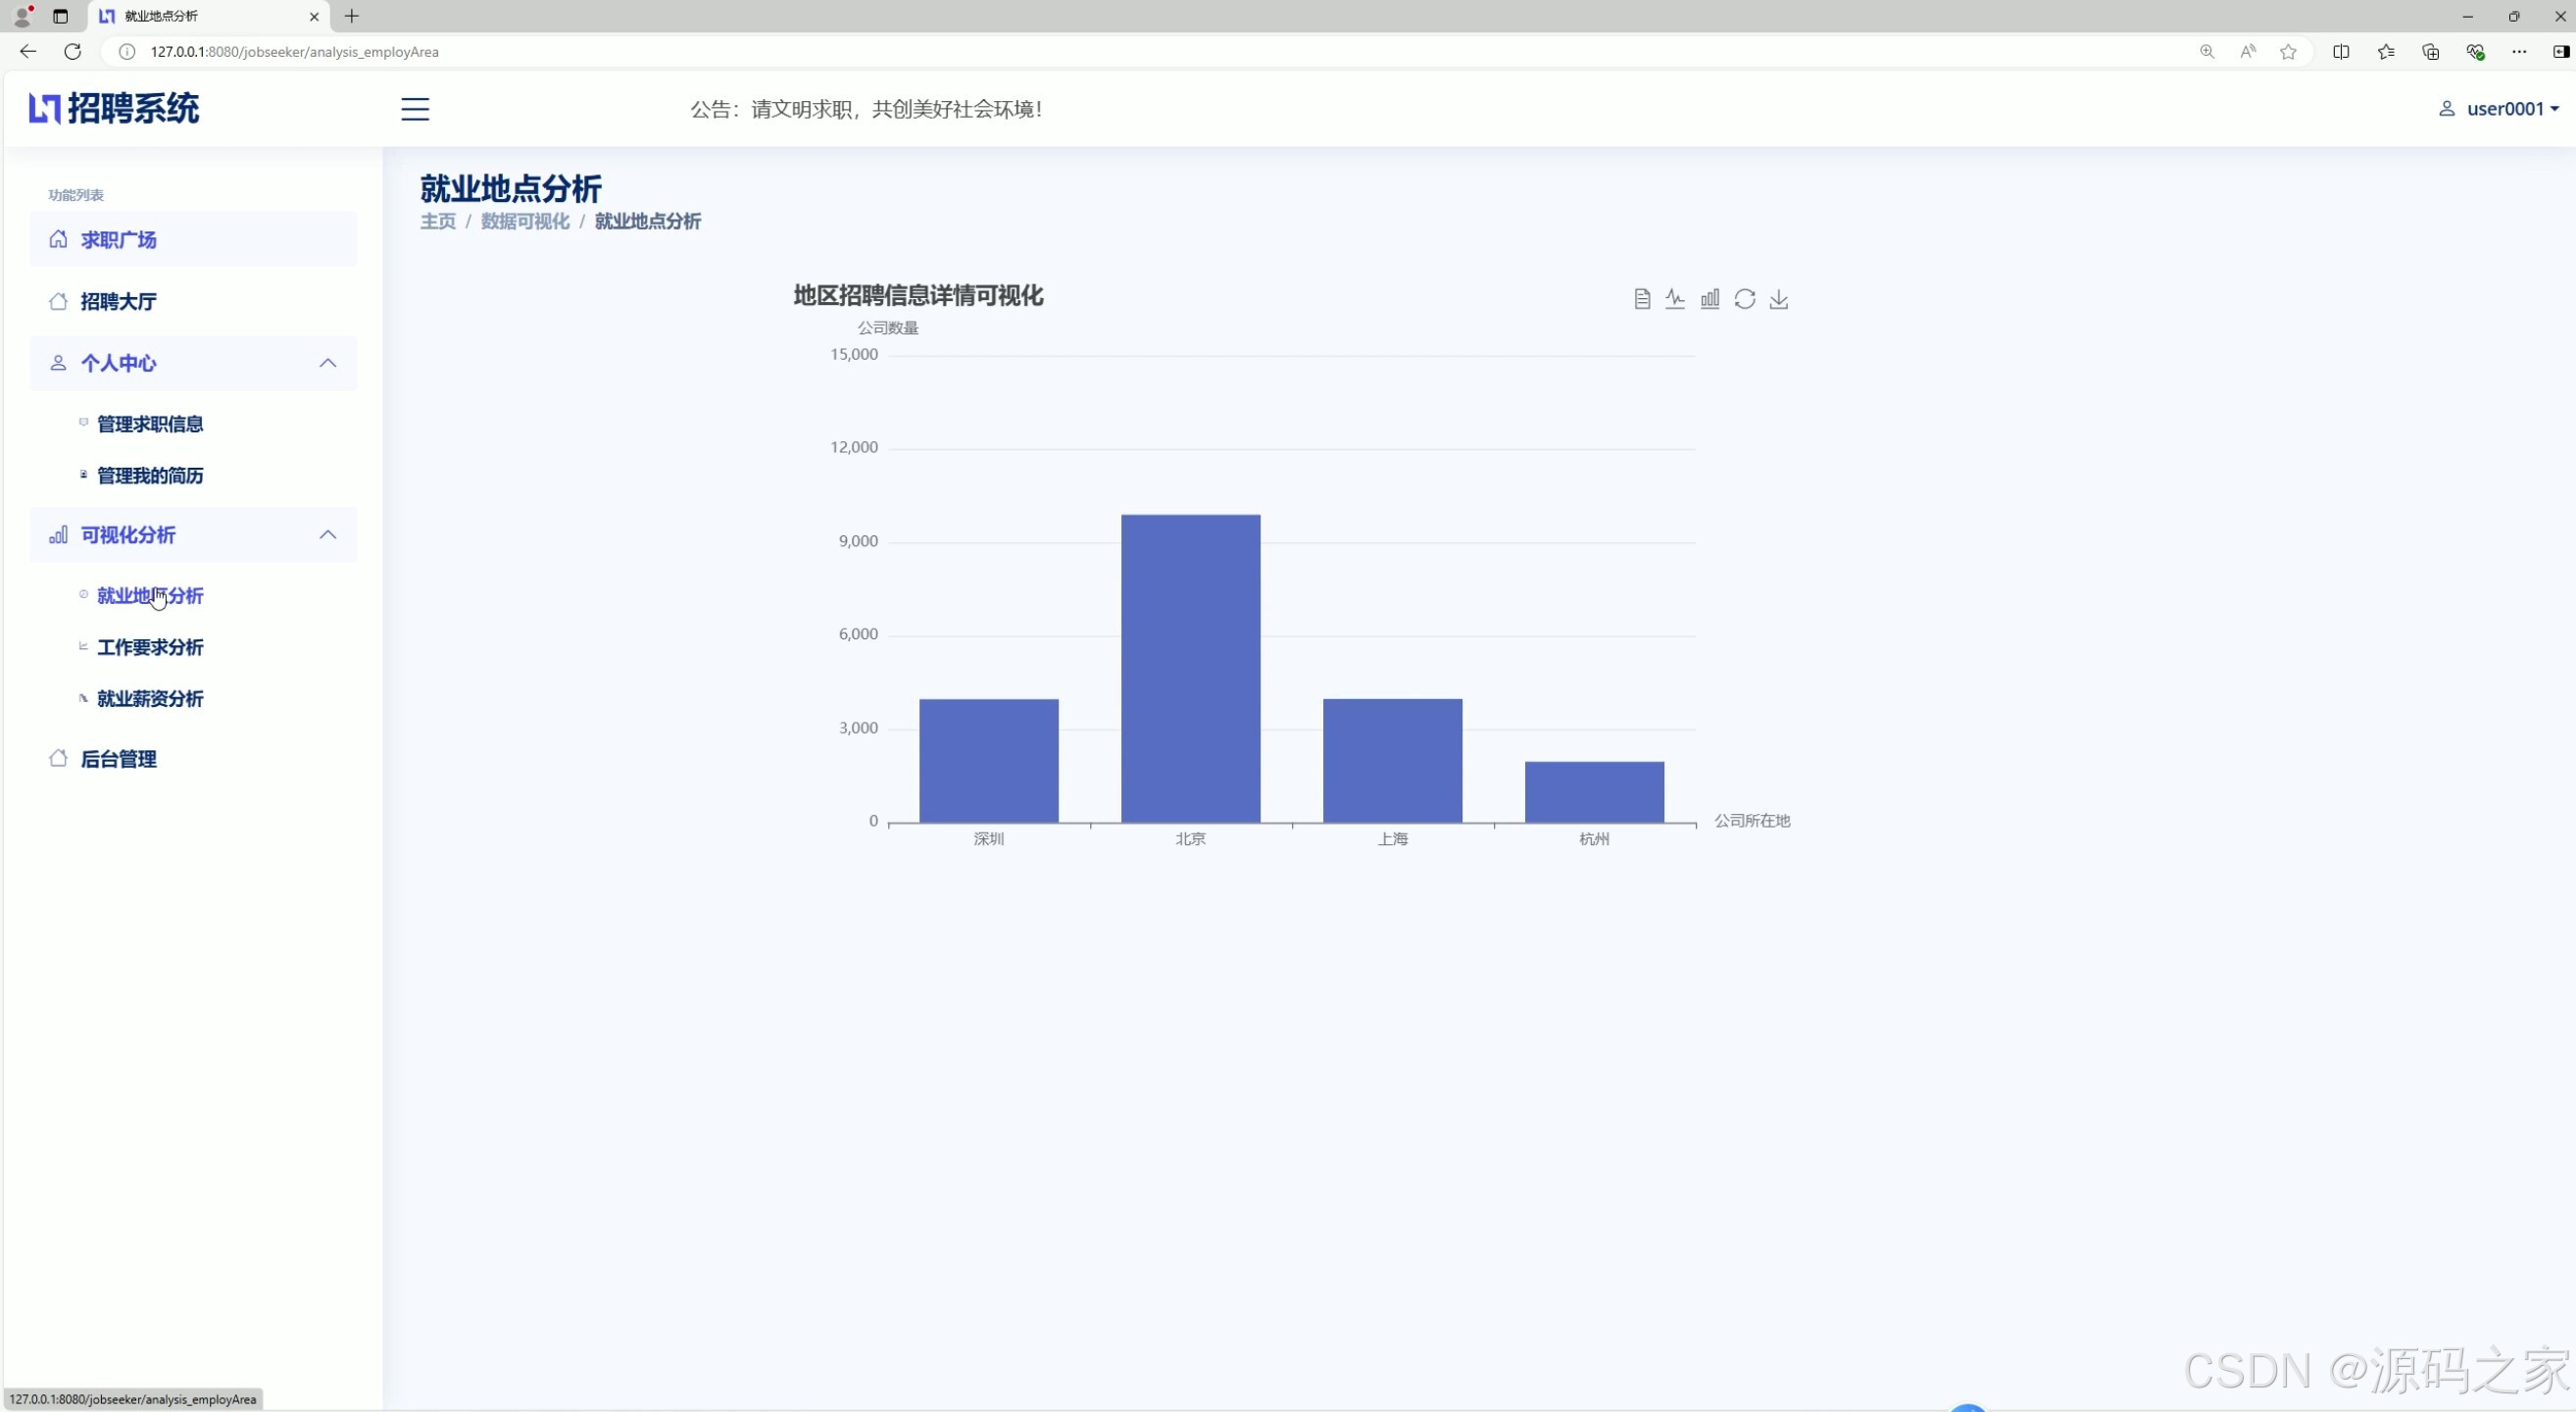Click the 杭州 axis label
This screenshot has height=1412, width=2576.
coord(1595,839)
